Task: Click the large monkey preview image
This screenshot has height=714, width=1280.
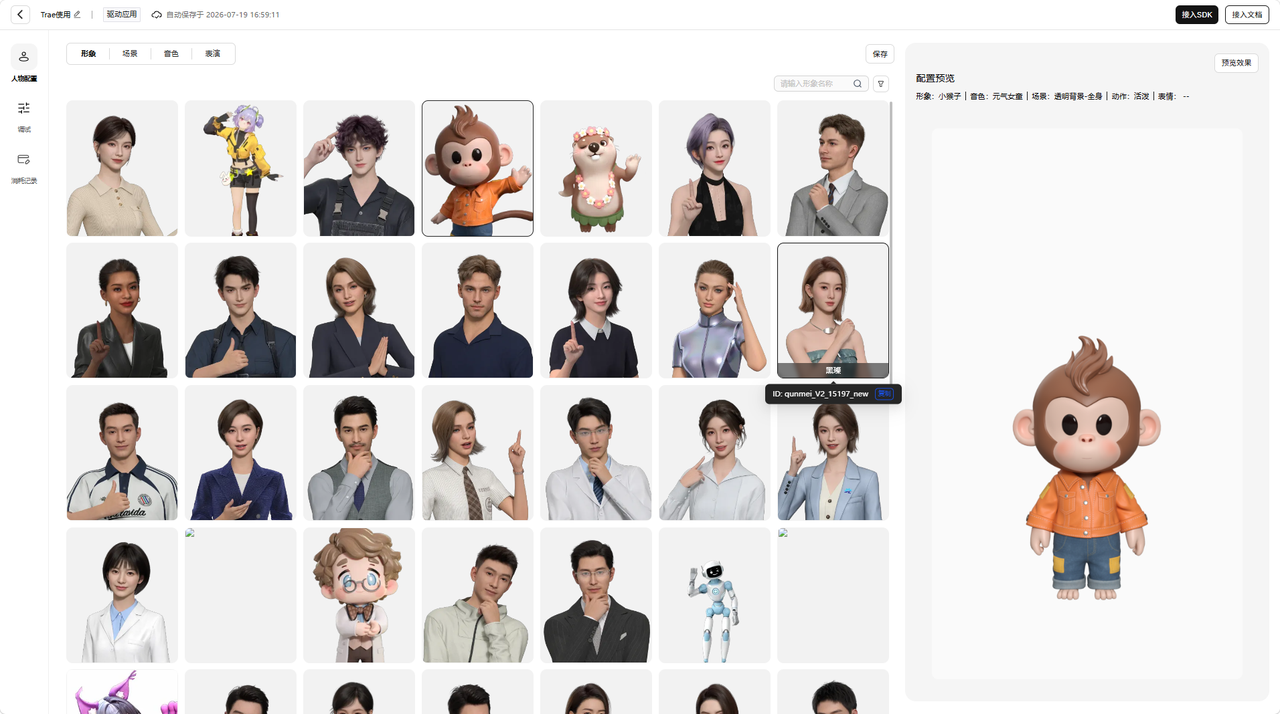Action: point(1087,468)
